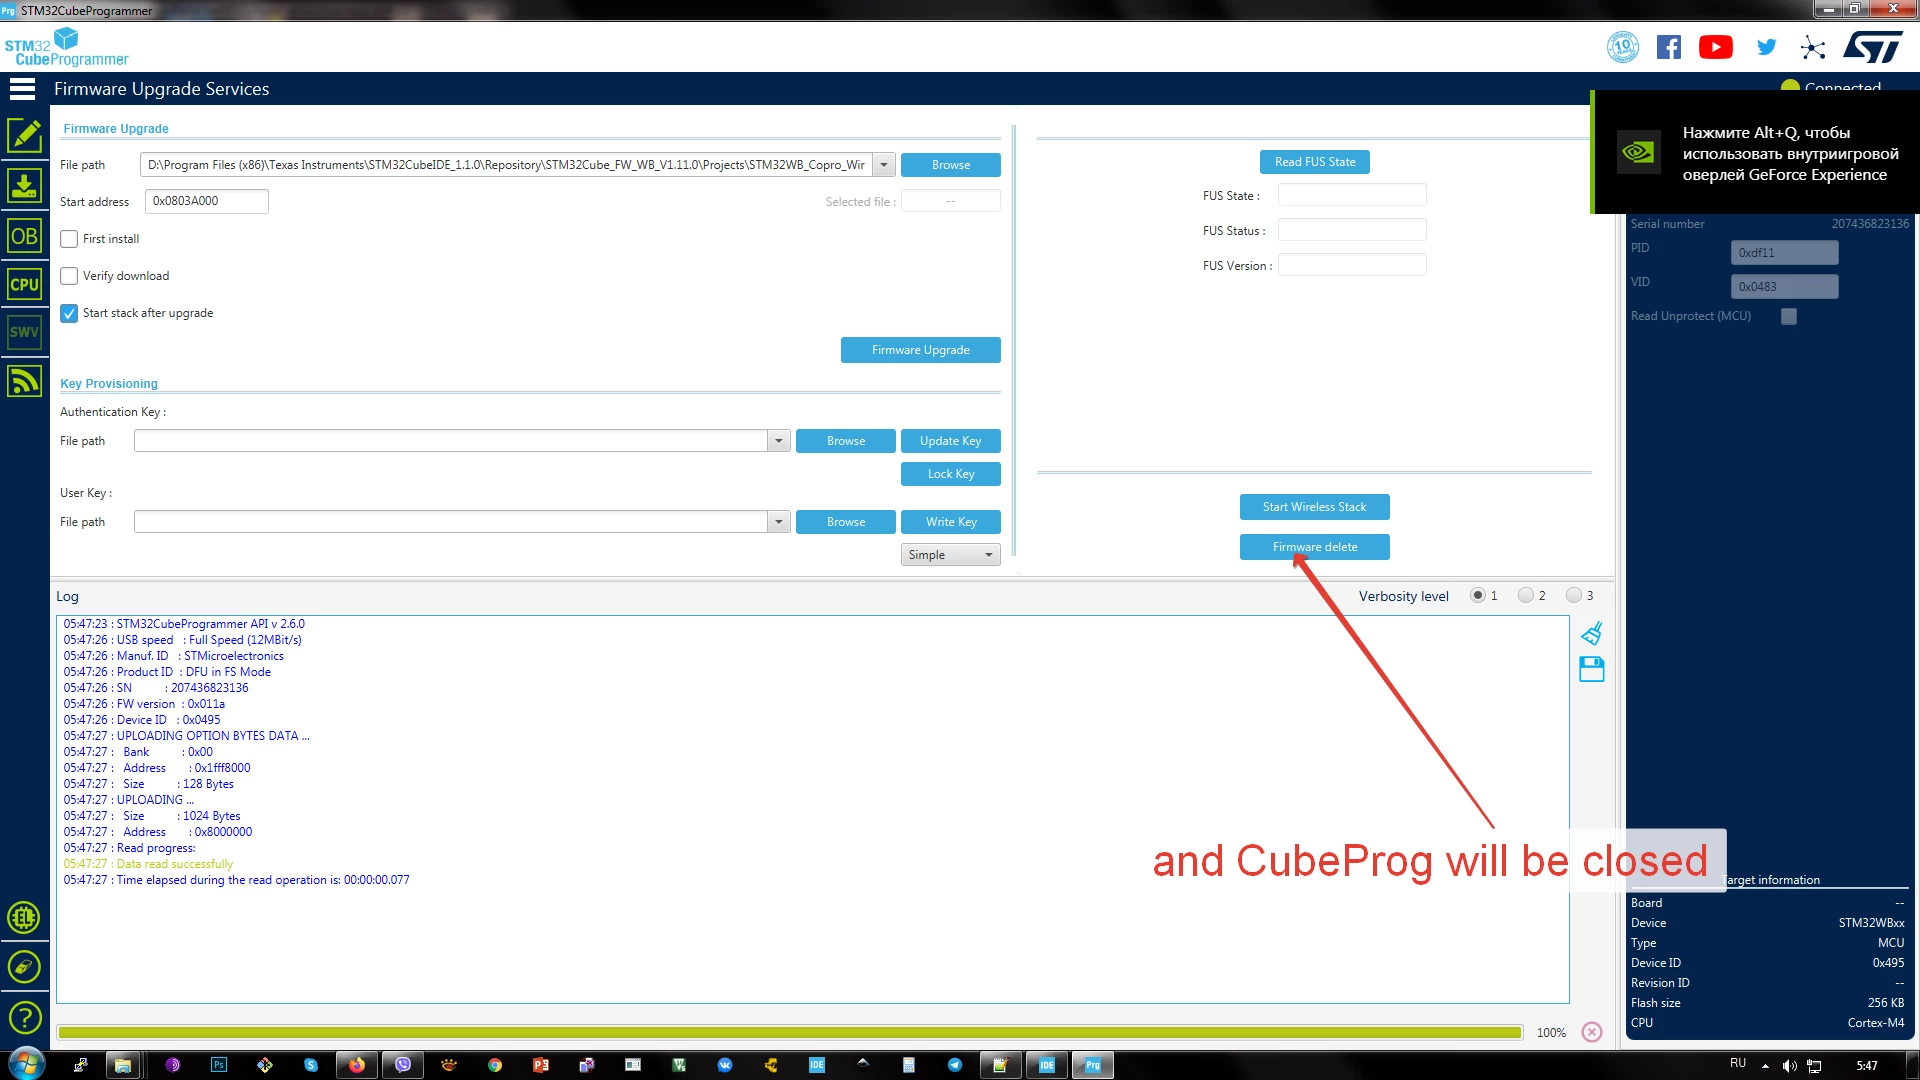
Task: Browse for the User Key file
Action: pos(846,522)
